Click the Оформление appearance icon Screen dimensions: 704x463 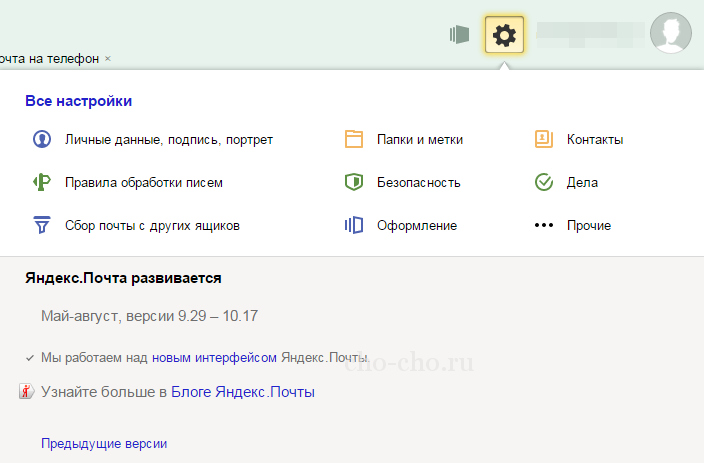click(x=353, y=225)
